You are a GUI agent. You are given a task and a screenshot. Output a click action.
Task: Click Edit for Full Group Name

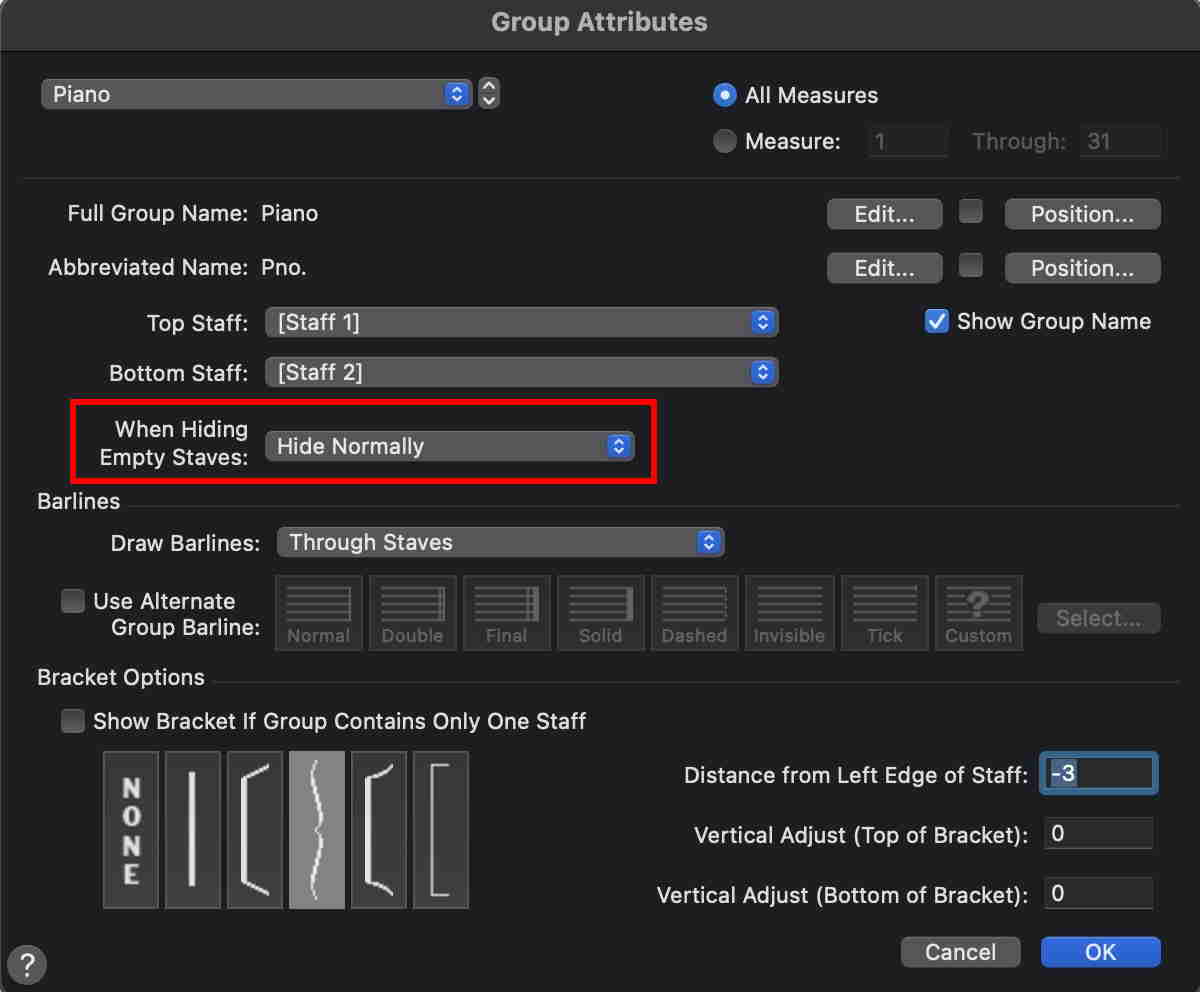click(884, 214)
